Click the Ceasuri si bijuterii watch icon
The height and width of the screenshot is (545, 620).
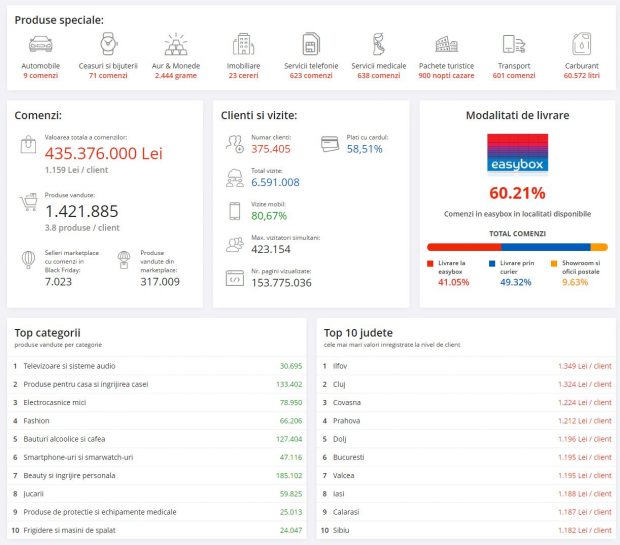click(x=107, y=44)
